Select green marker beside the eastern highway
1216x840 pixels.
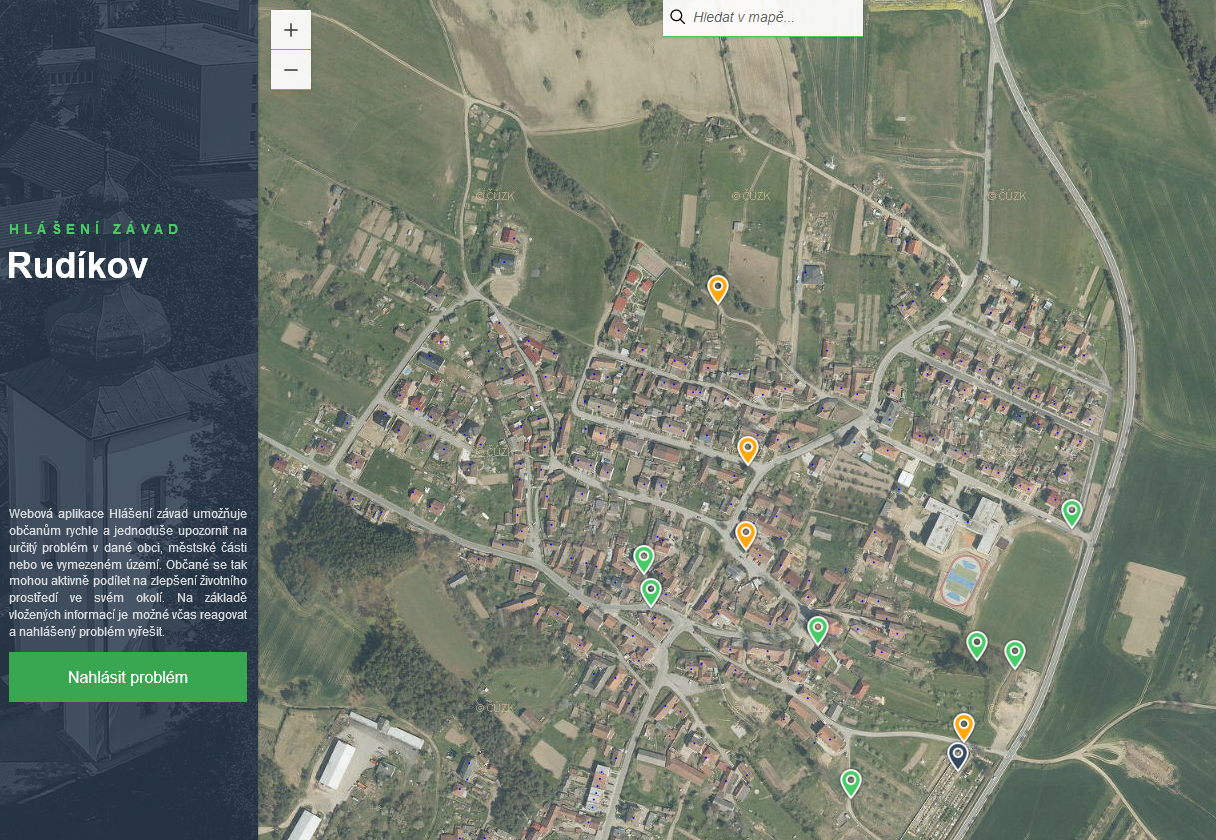[x=1071, y=512]
